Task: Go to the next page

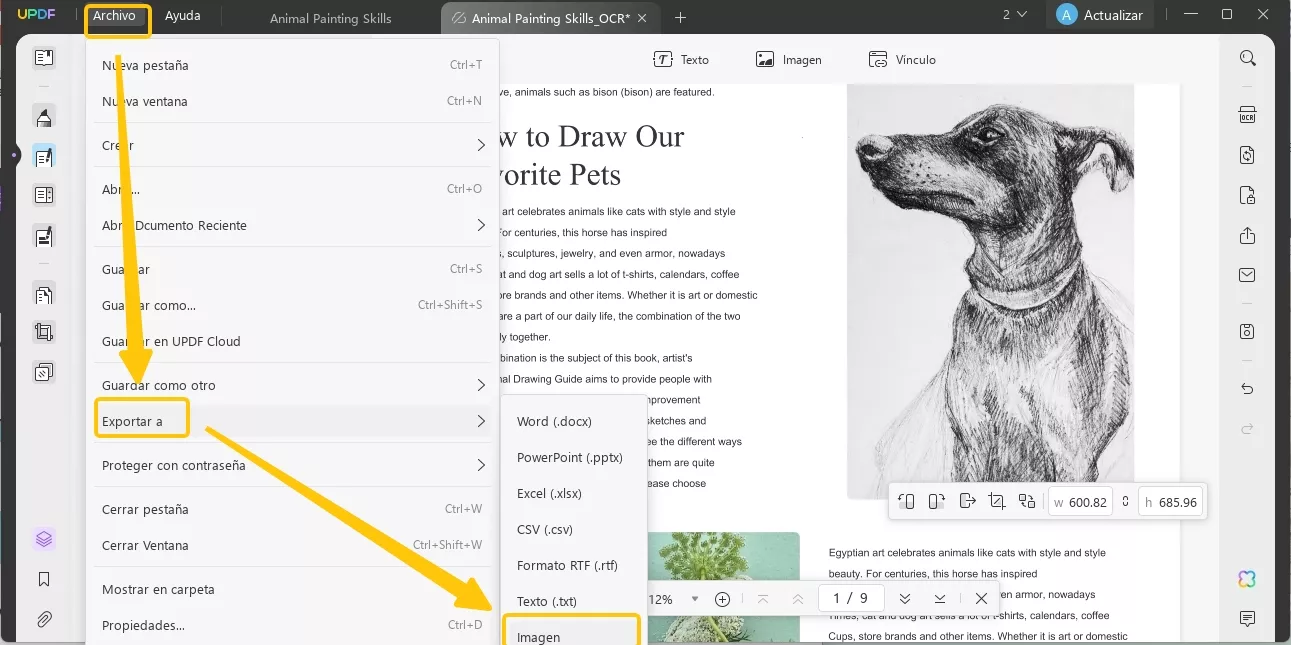Action: point(905,598)
